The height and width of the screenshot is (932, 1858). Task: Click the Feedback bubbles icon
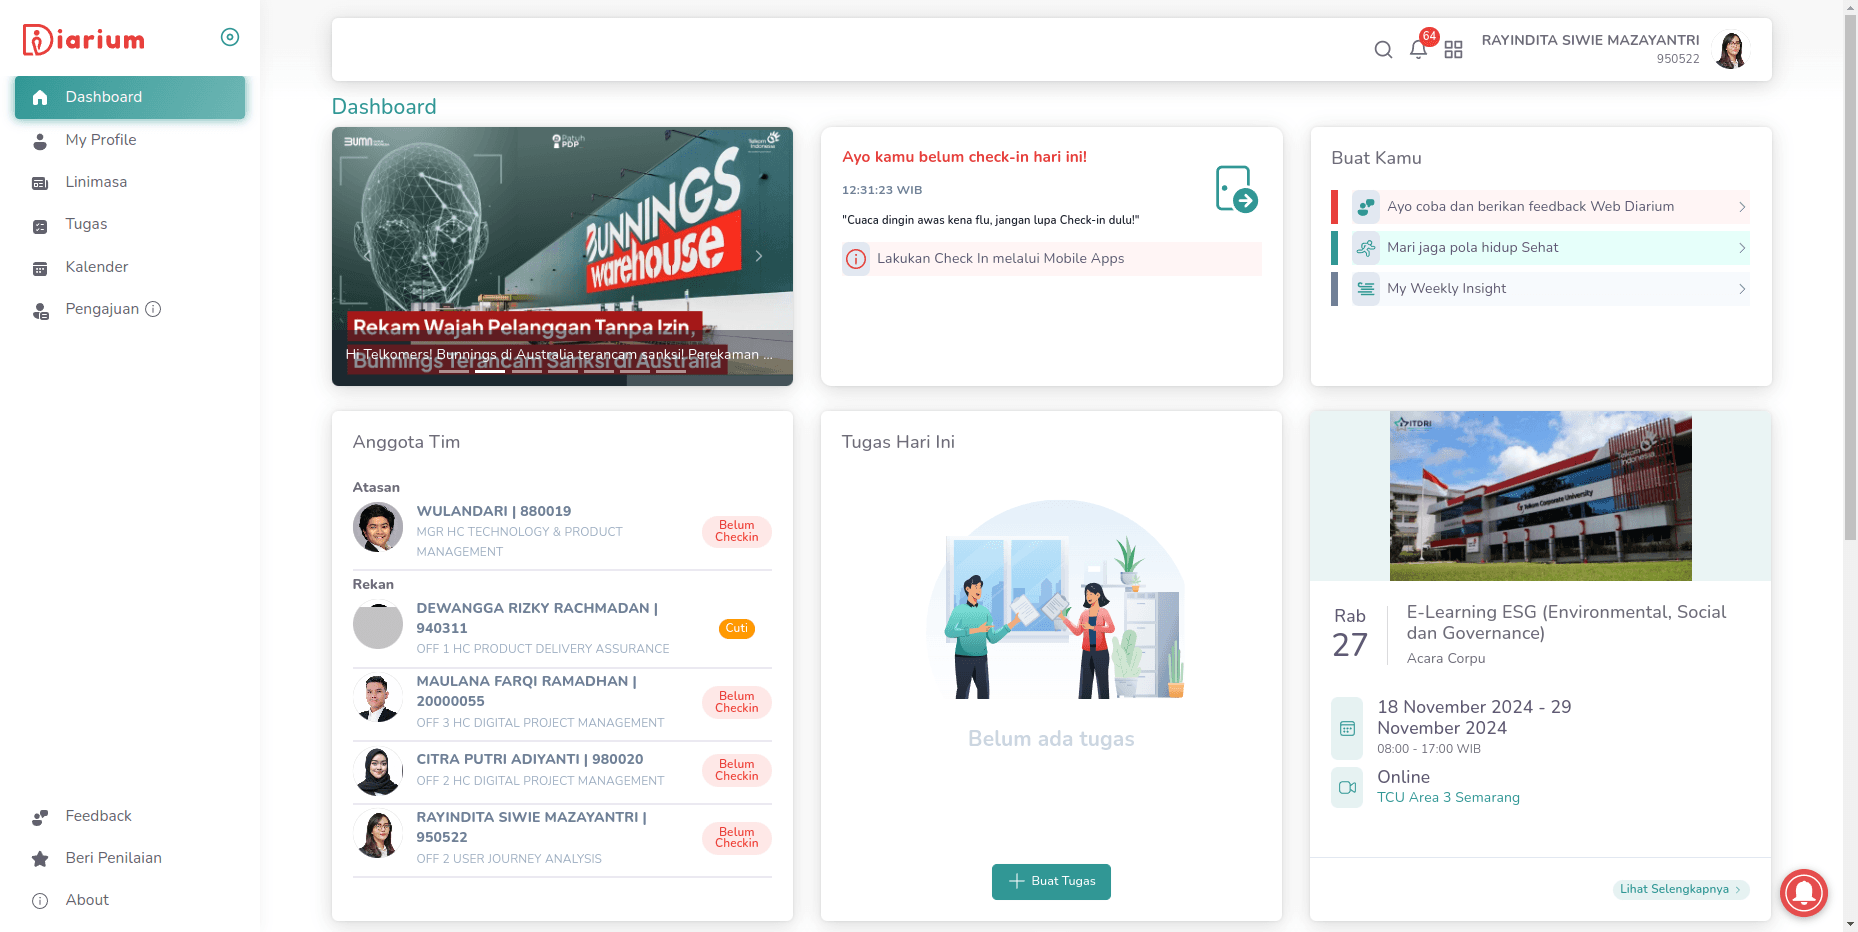pyautogui.click(x=40, y=817)
